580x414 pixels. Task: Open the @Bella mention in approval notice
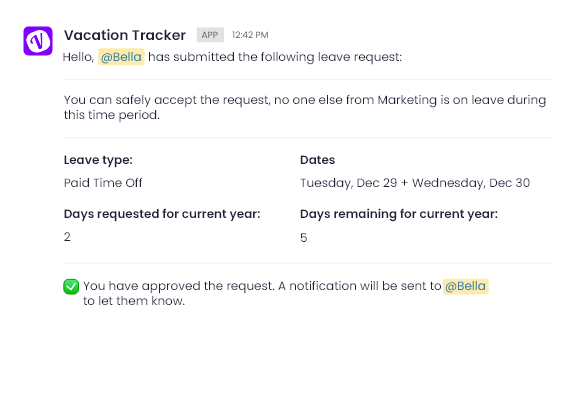[x=466, y=286]
